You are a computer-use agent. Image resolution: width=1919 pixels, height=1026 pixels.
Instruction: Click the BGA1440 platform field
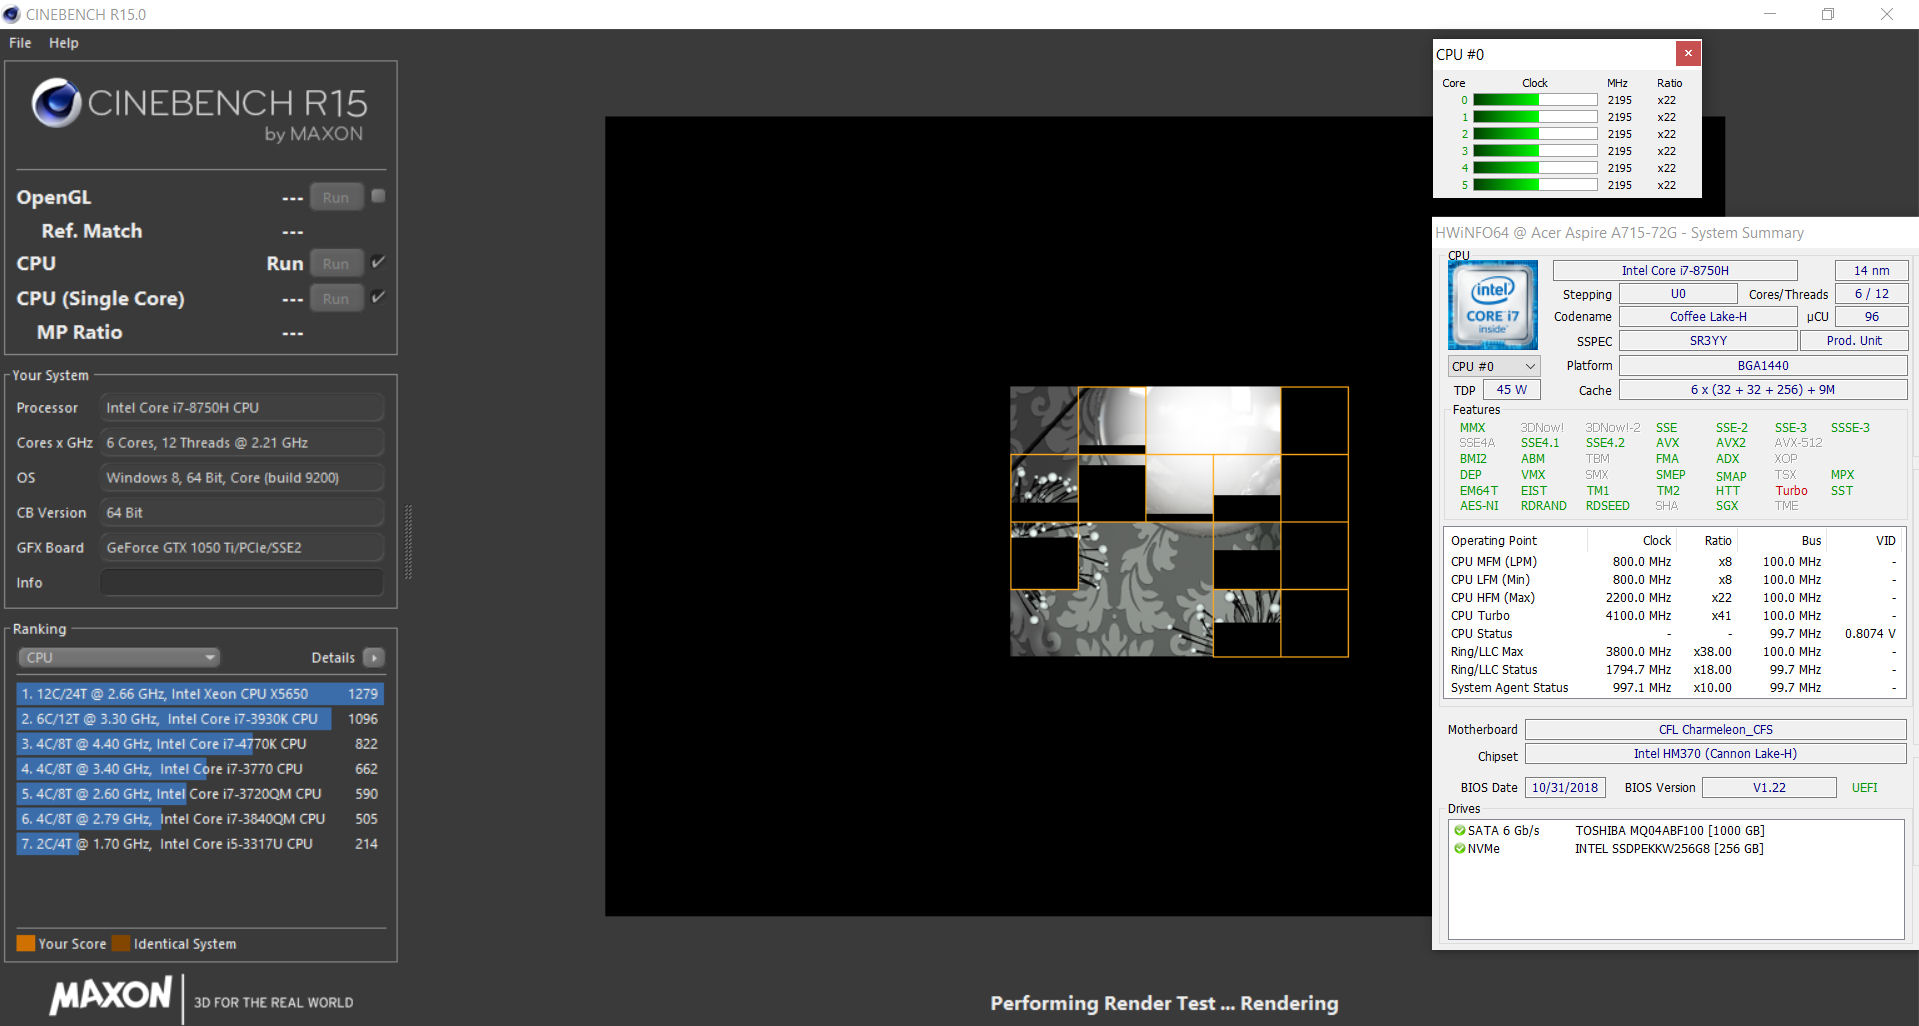[x=1763, y=365]
